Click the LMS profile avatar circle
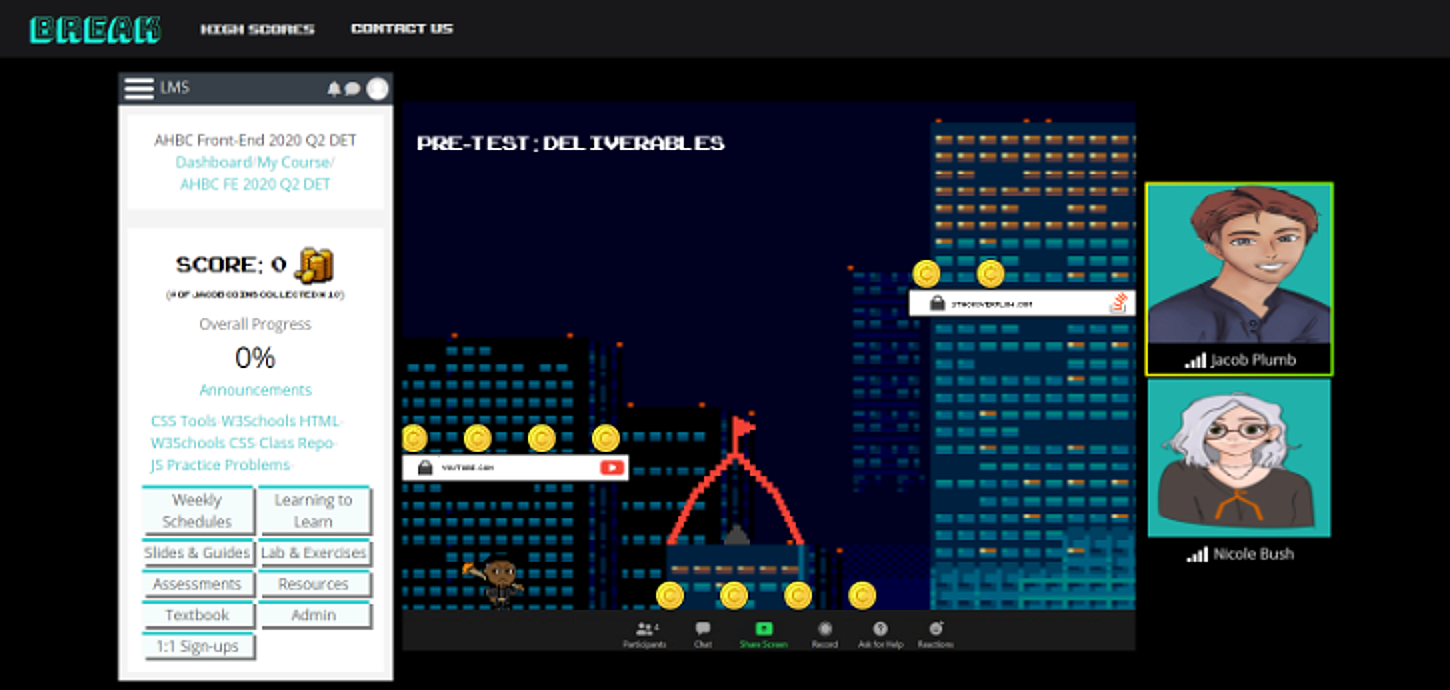Screen dimensions: 1450x690 pos(377,88)
